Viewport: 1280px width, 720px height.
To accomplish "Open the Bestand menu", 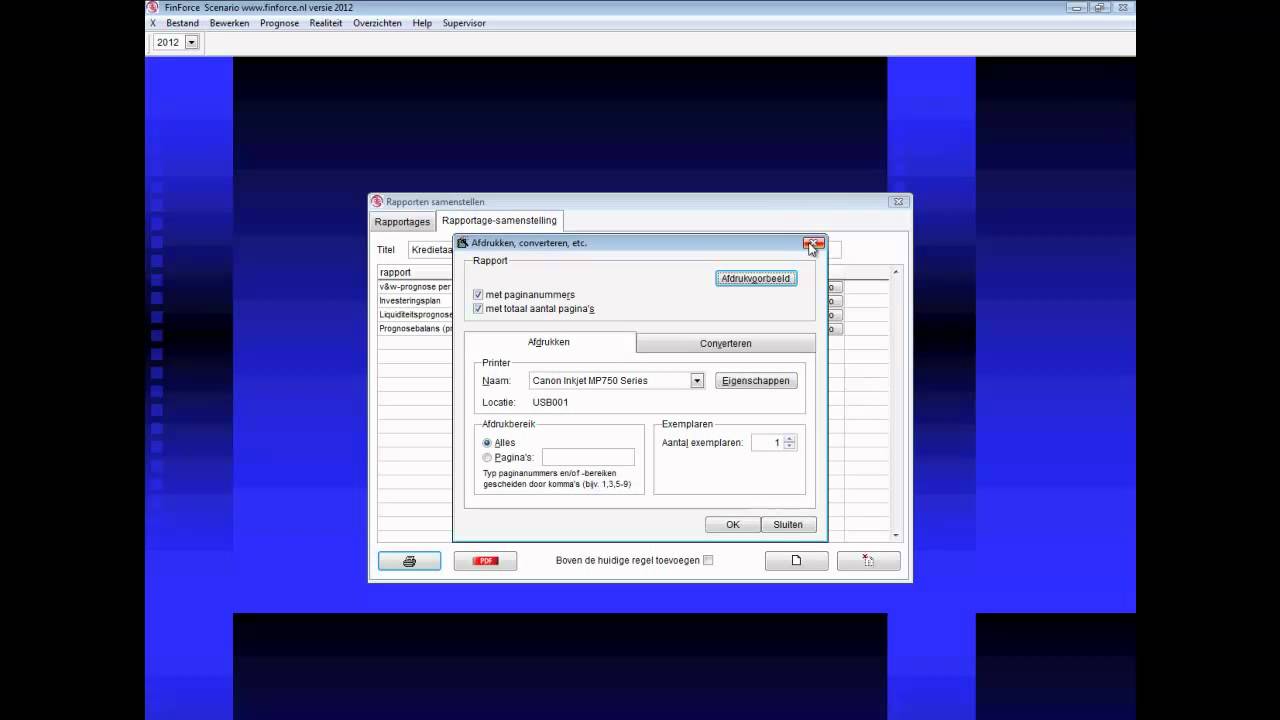I will point(182,23).
